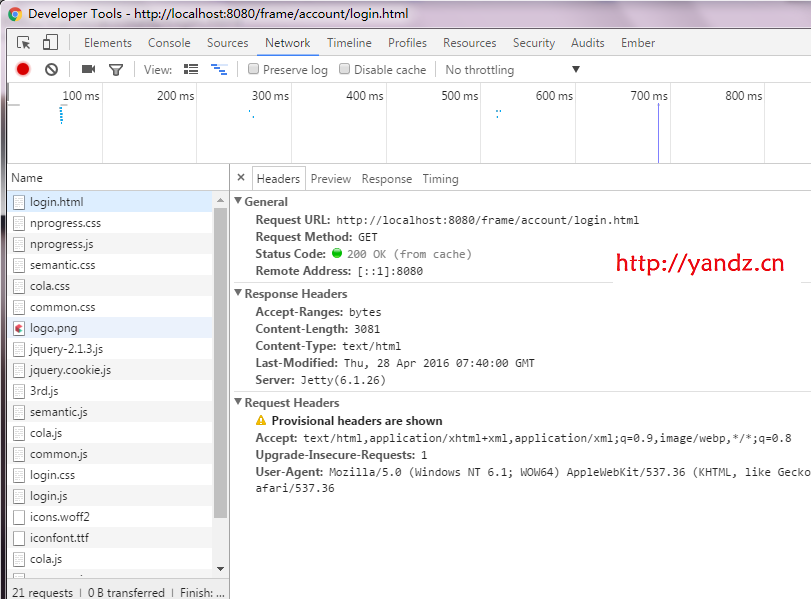Choose the cola.css request row
811x599 pixels.
(x=110, y=286)
